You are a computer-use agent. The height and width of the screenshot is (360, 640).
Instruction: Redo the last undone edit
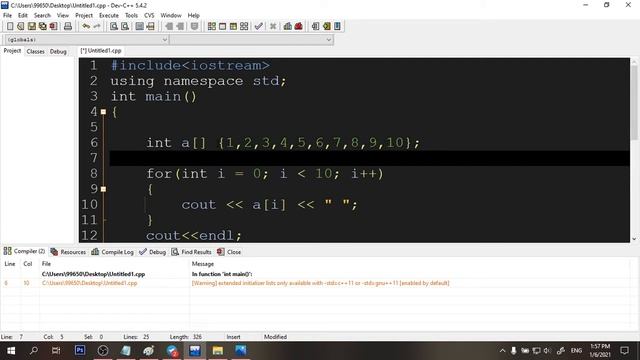pos(97,27)
